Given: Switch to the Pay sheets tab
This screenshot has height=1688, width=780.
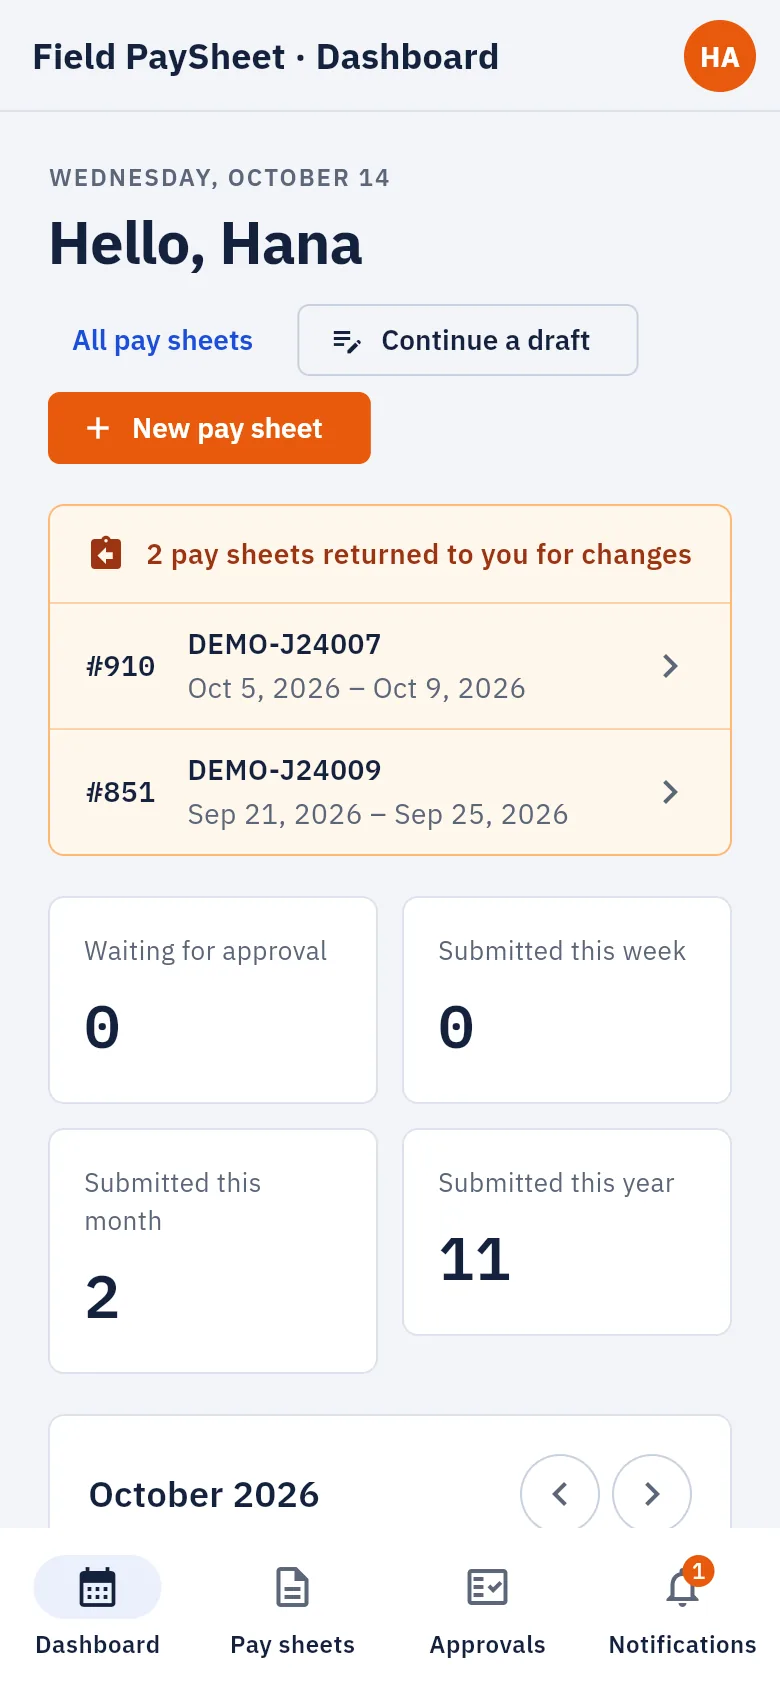Looking at the screenshot, I should 293,1608.
